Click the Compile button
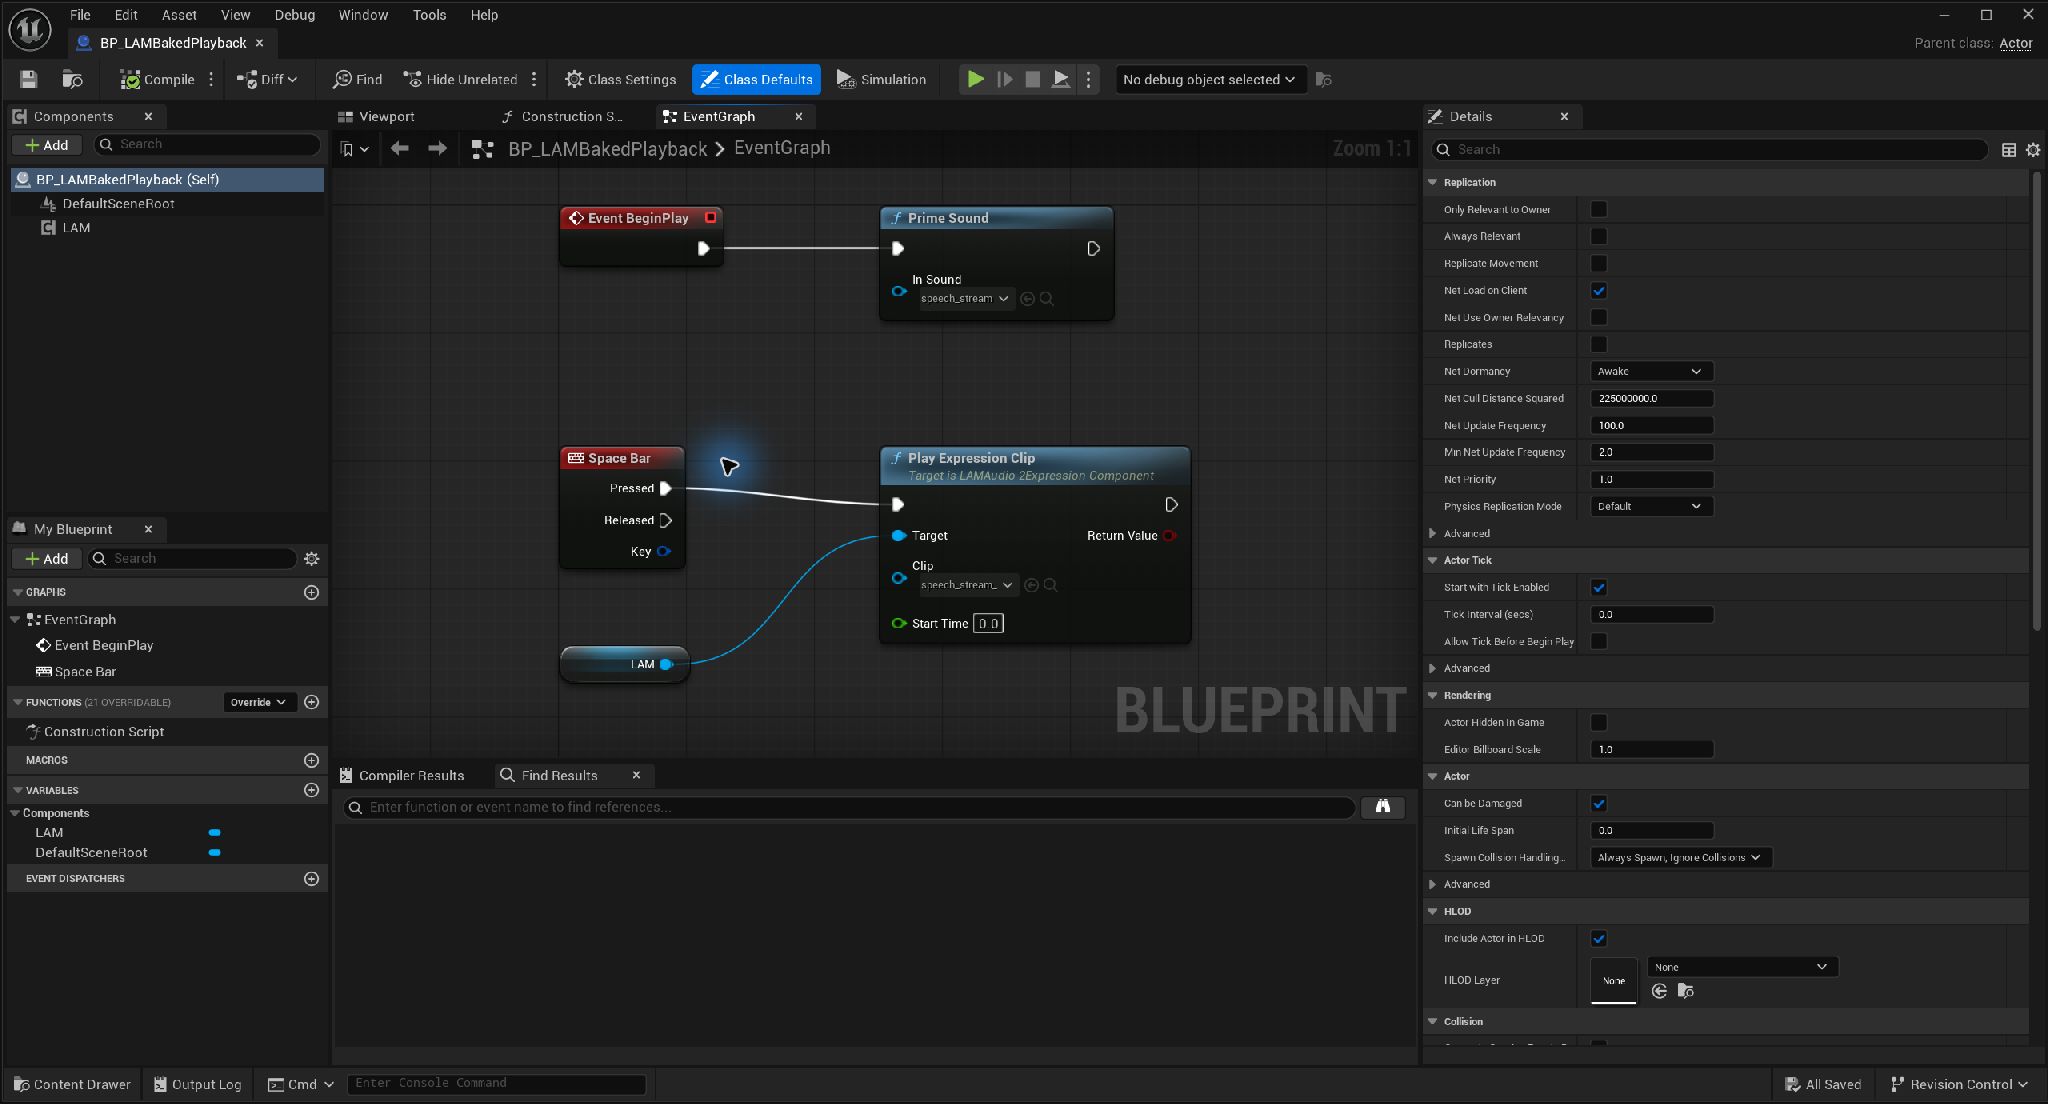 click(x=157, y=79)
